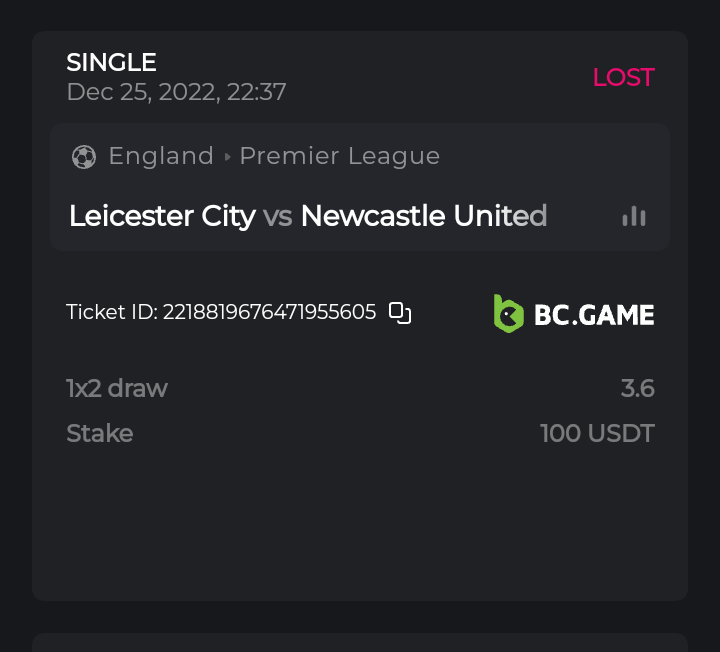Click the Stake label
Viewport: 720px width, 652px height.
pos(99,433)
